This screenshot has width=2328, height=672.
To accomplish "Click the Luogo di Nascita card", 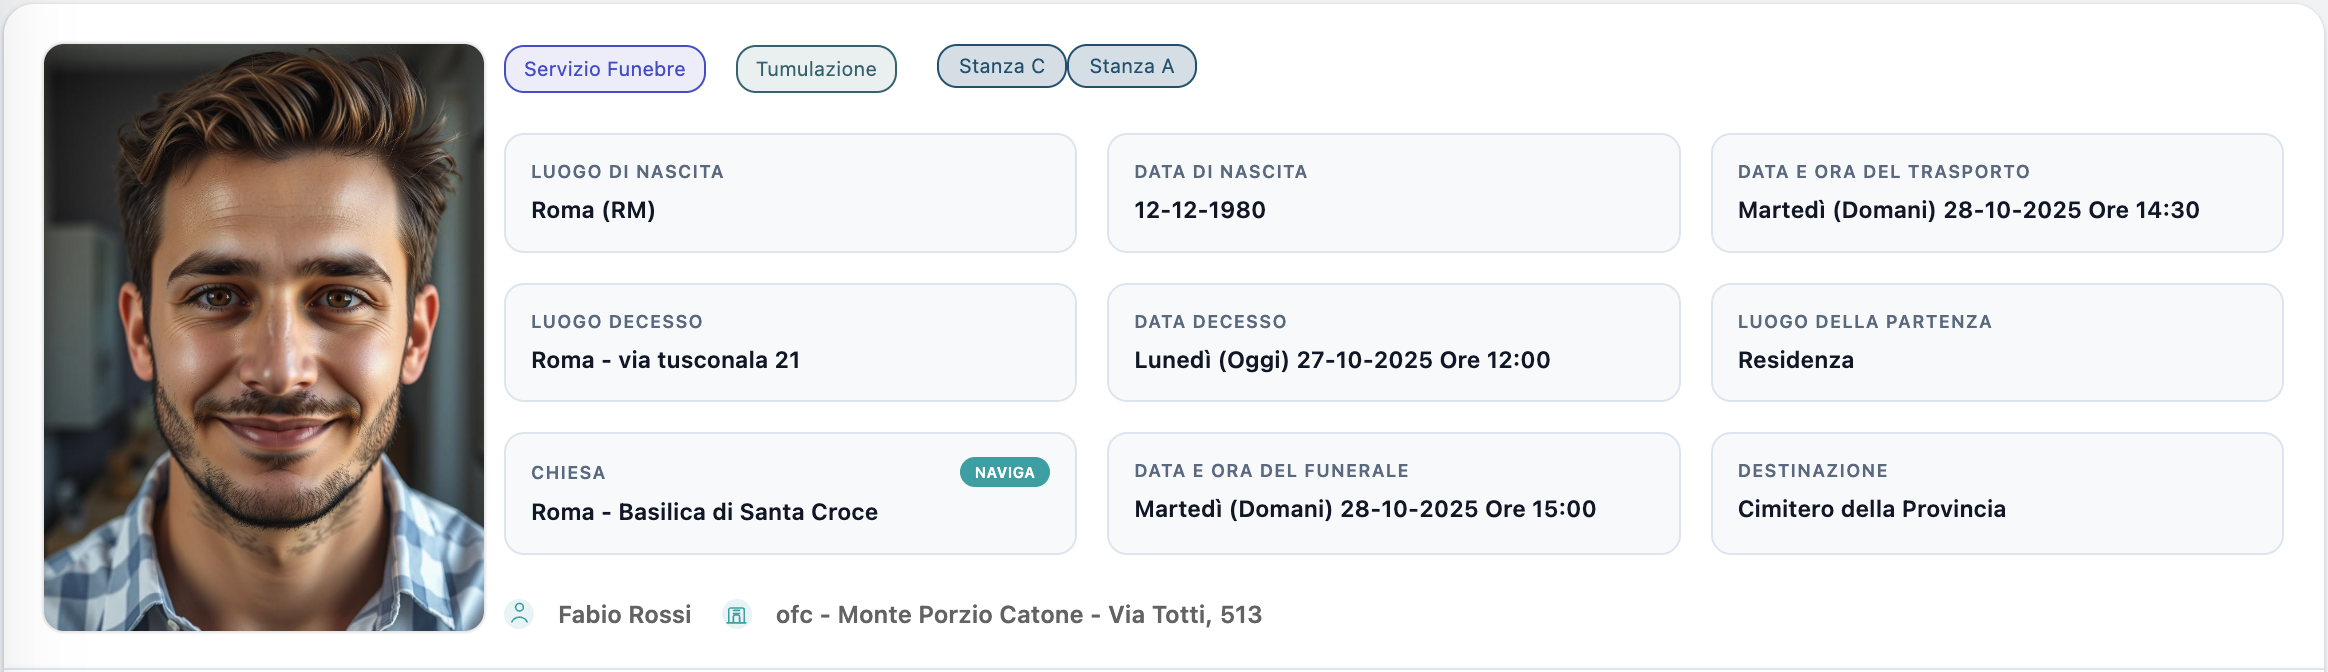I will (790, 193).
